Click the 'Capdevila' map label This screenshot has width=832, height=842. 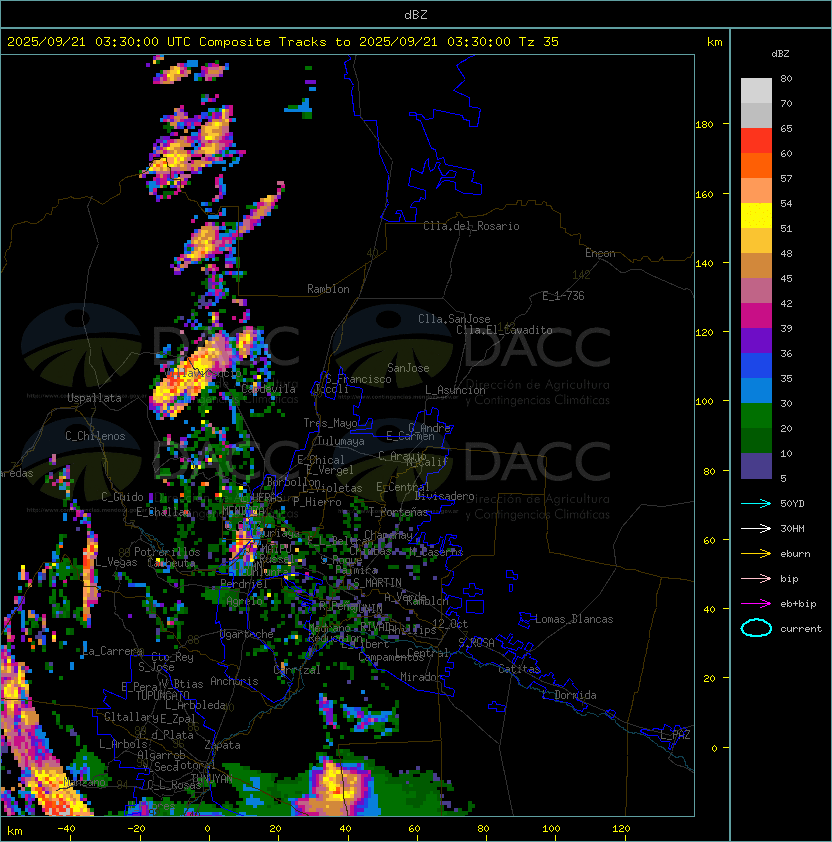[269, 389]
